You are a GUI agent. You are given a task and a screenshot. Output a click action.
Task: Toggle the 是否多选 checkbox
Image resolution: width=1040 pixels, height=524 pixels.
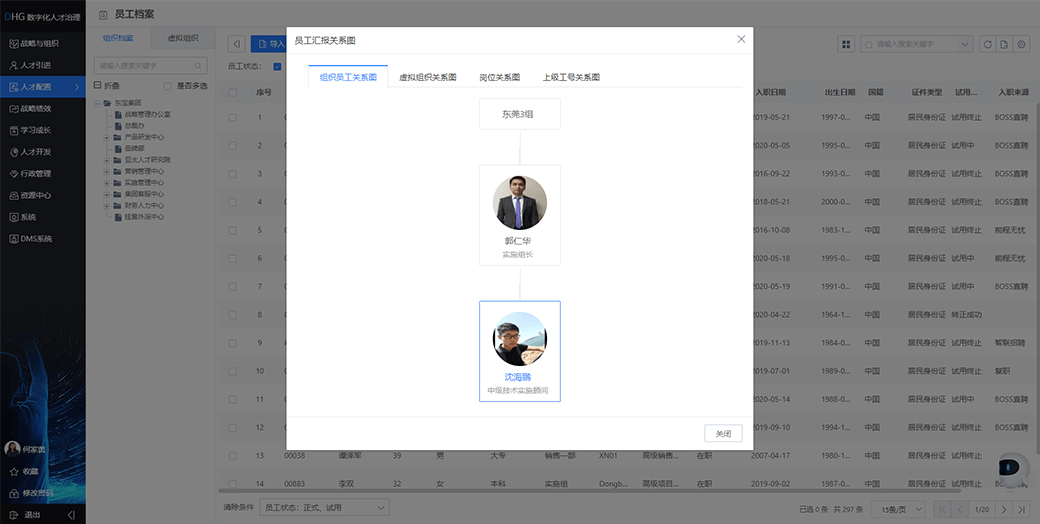pos(168,86)
